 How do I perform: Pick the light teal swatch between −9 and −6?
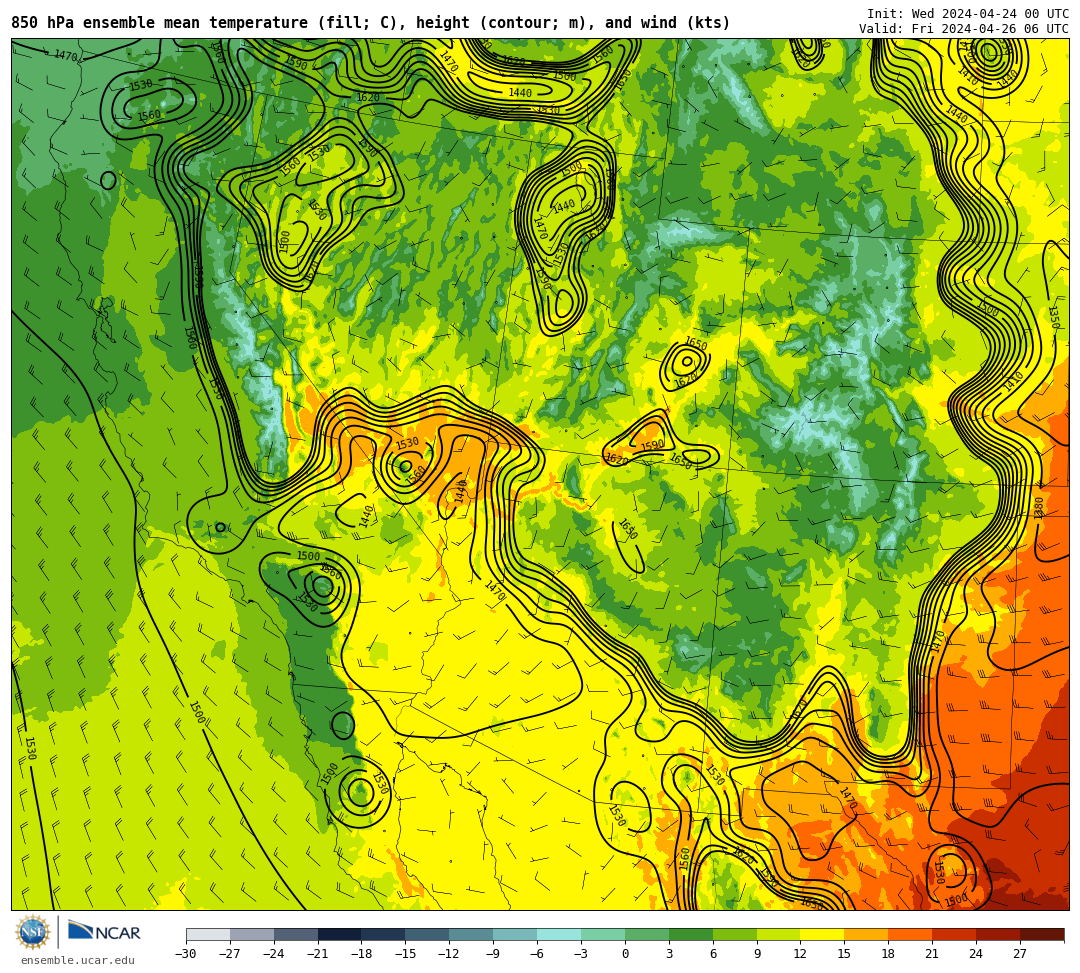[x=515, y=934]
